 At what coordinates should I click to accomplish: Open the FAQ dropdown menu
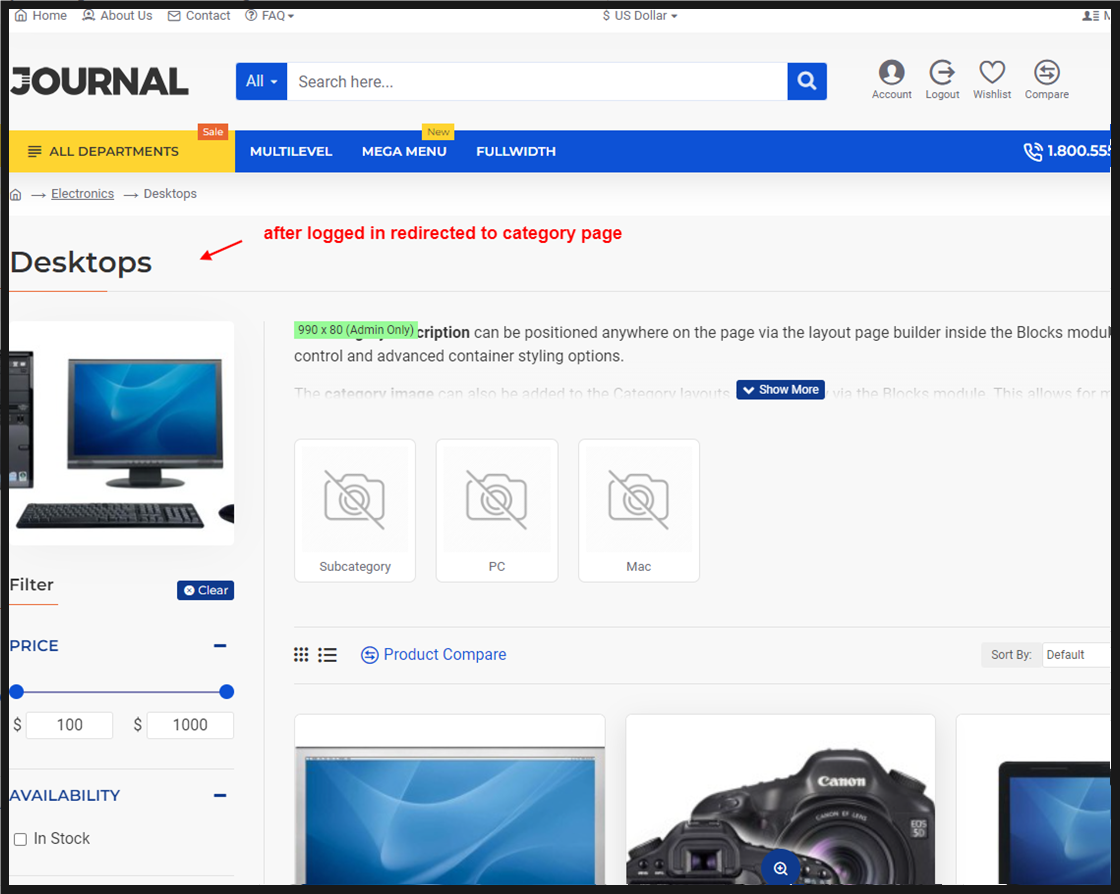[x=269, y=15]
